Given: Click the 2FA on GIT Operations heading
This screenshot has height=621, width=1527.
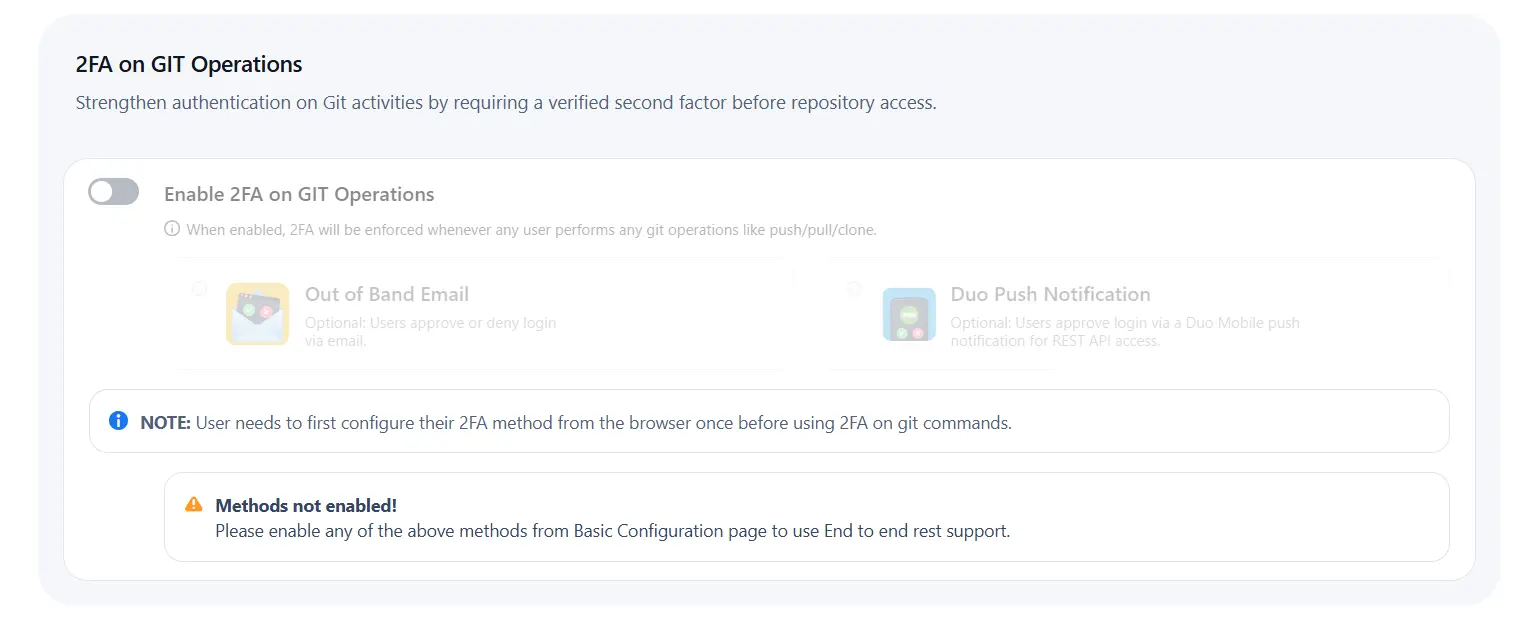Looking at the screenshot, I should pos(189,64).
